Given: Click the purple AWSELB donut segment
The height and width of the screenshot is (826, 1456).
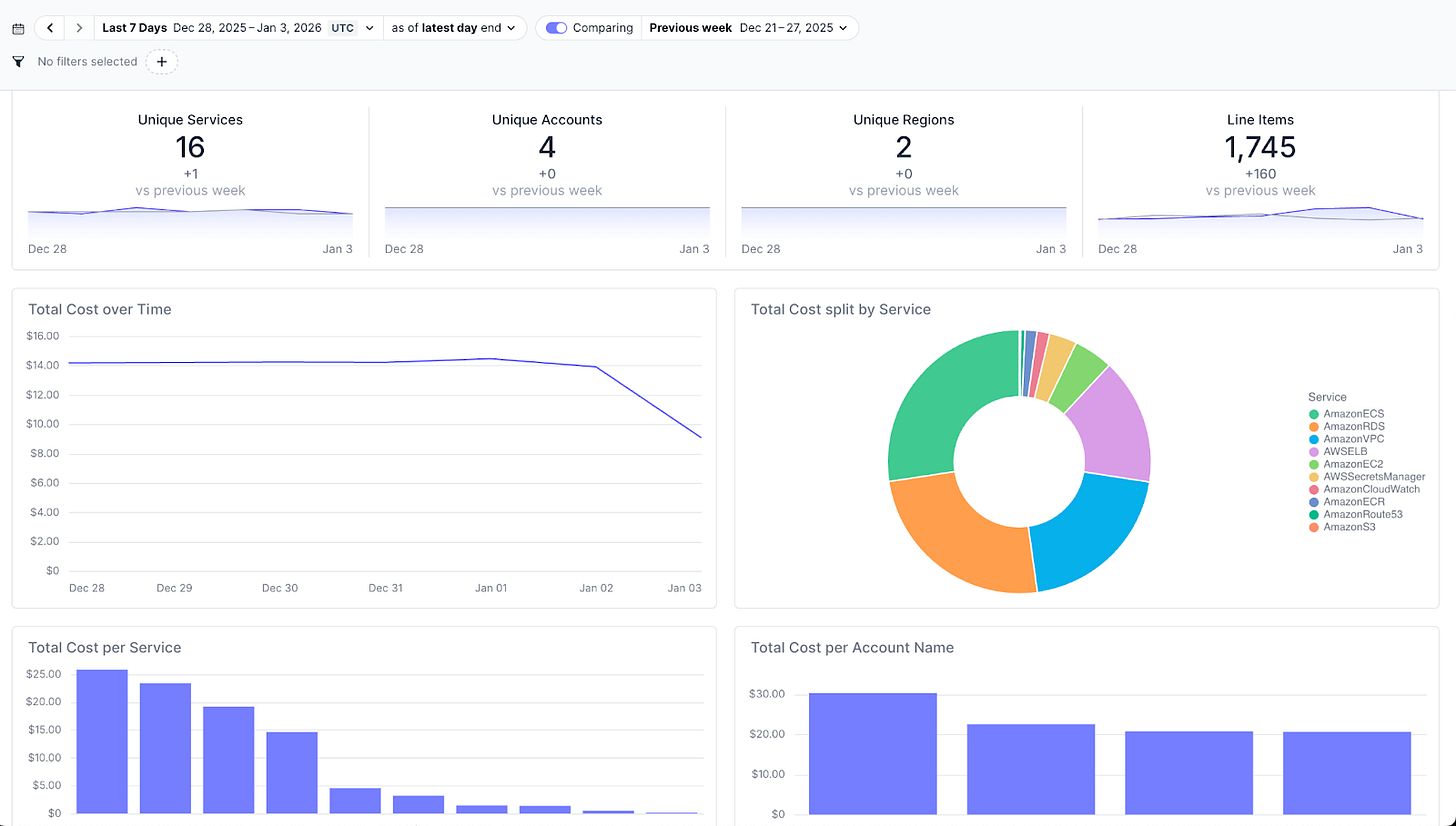Looking at the screenshot, I should tap(1114, 425).
